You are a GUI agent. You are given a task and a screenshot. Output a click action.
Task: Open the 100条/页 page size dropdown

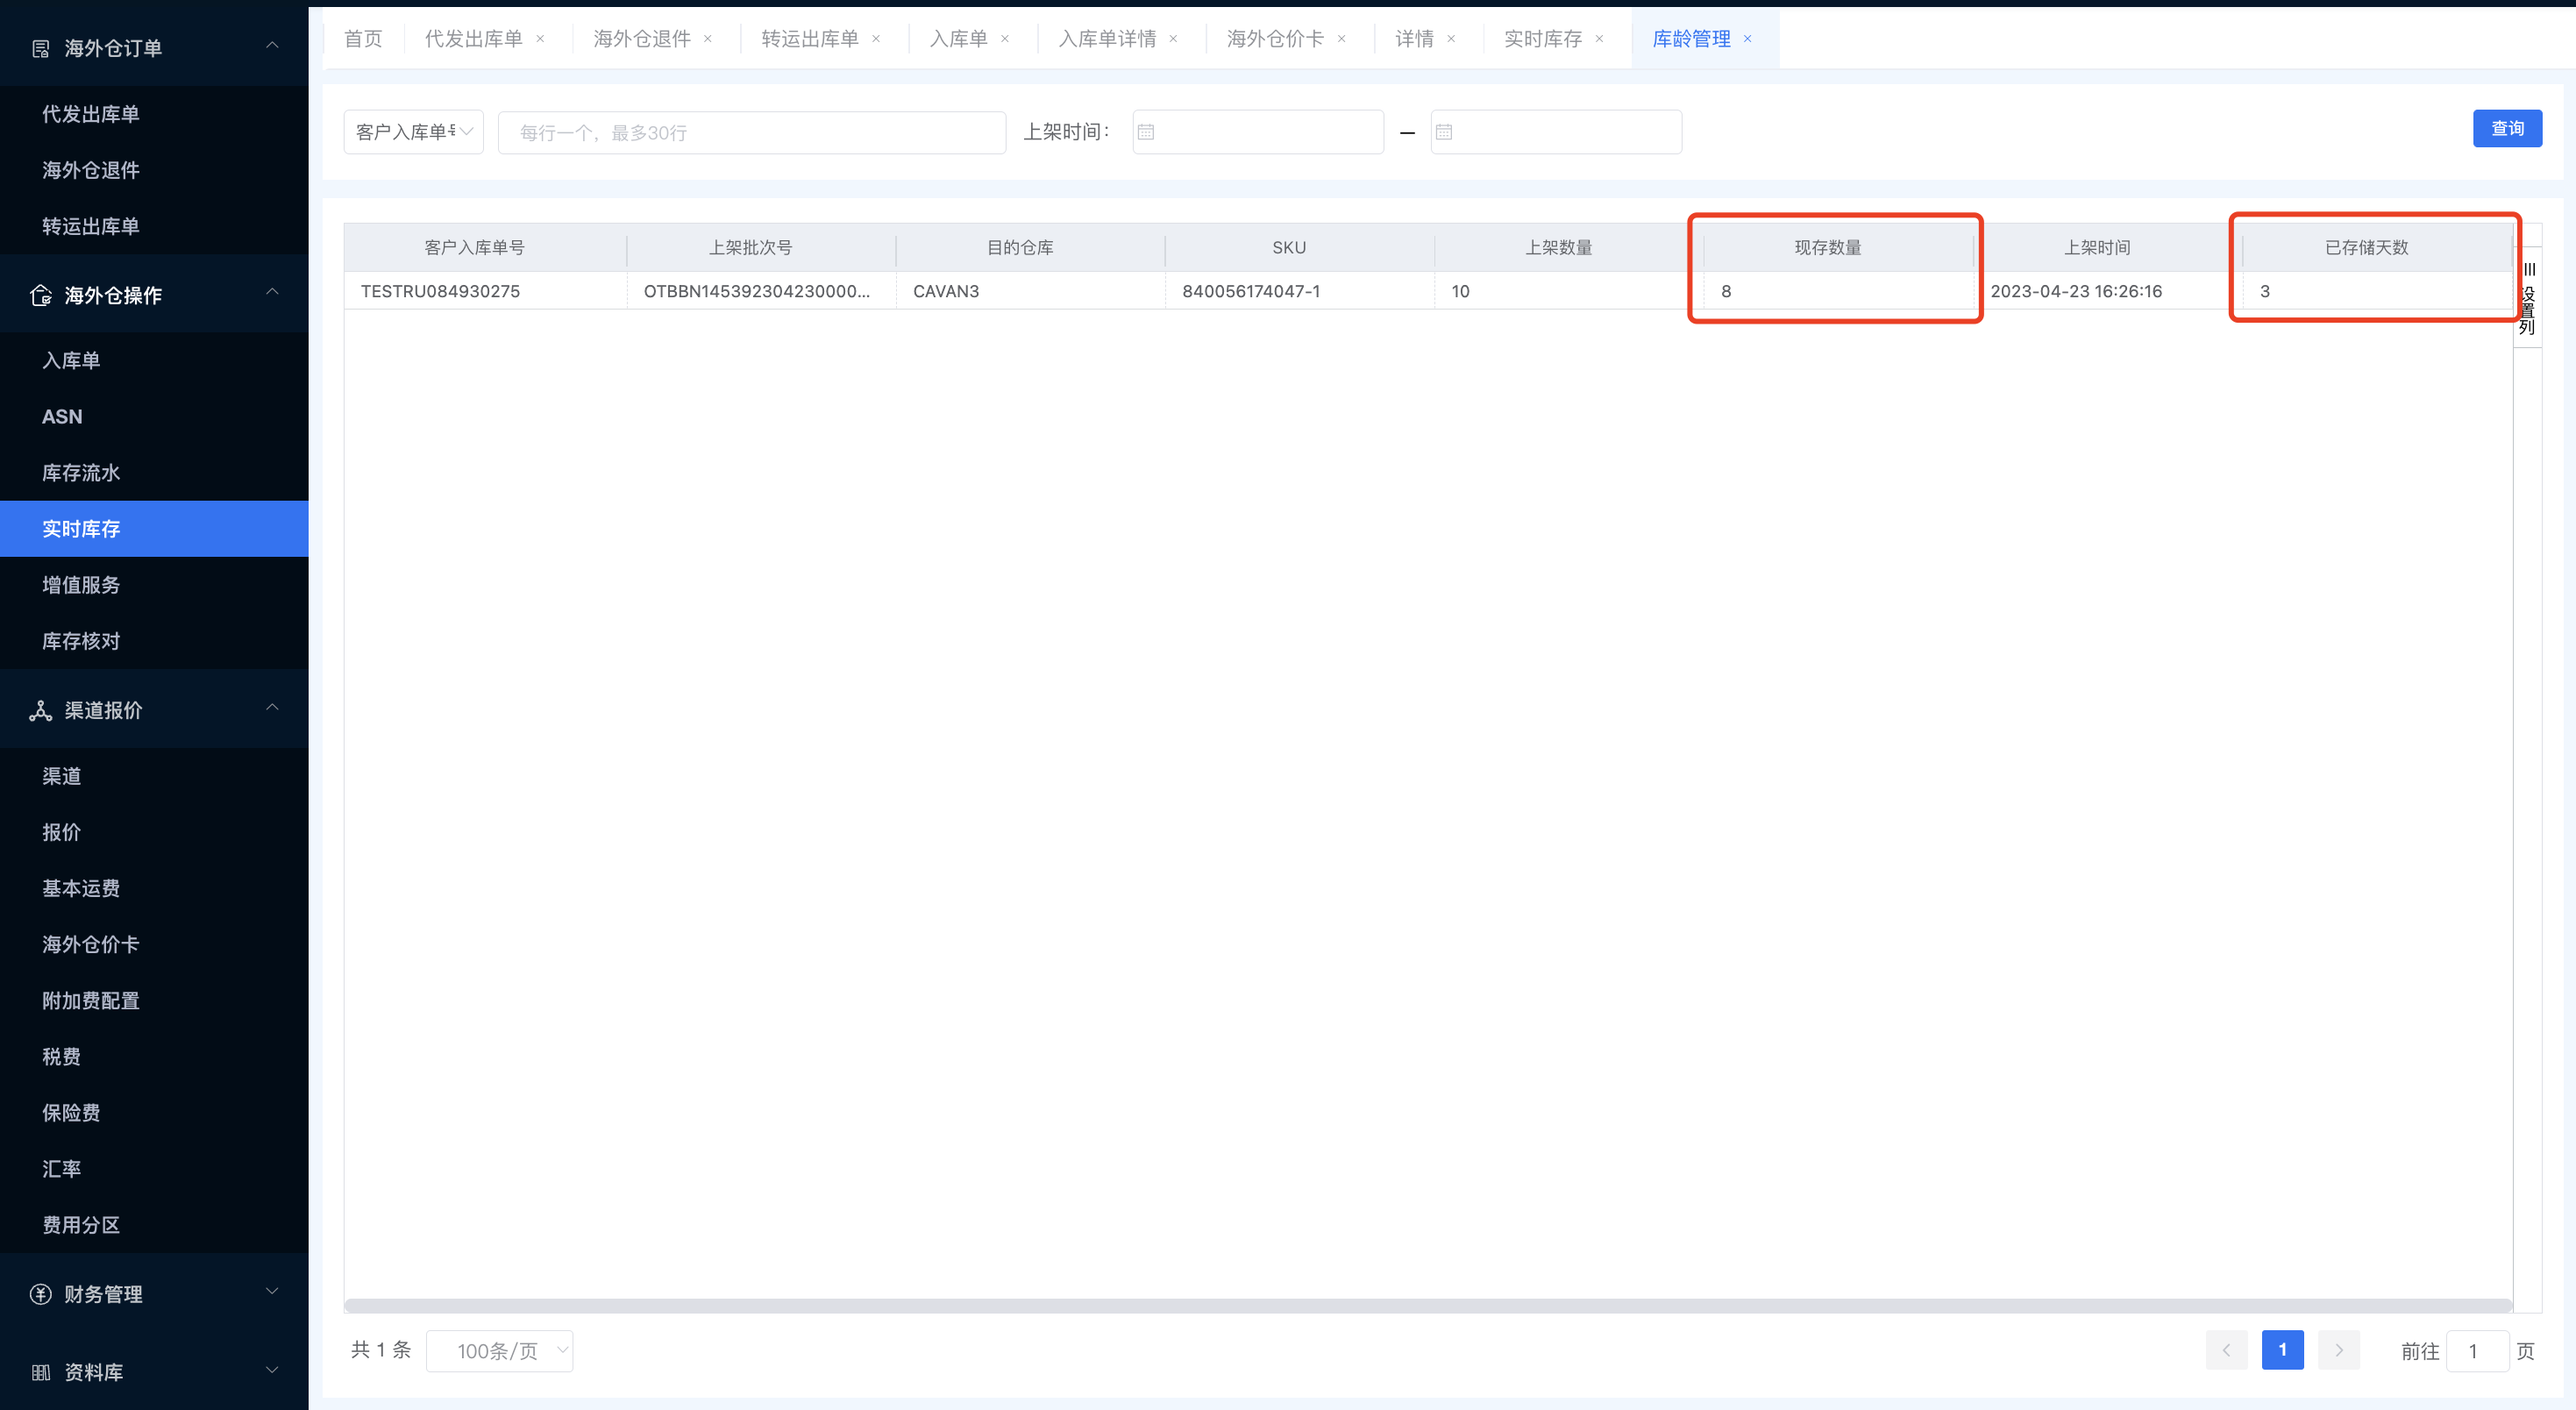(499, 1351)
